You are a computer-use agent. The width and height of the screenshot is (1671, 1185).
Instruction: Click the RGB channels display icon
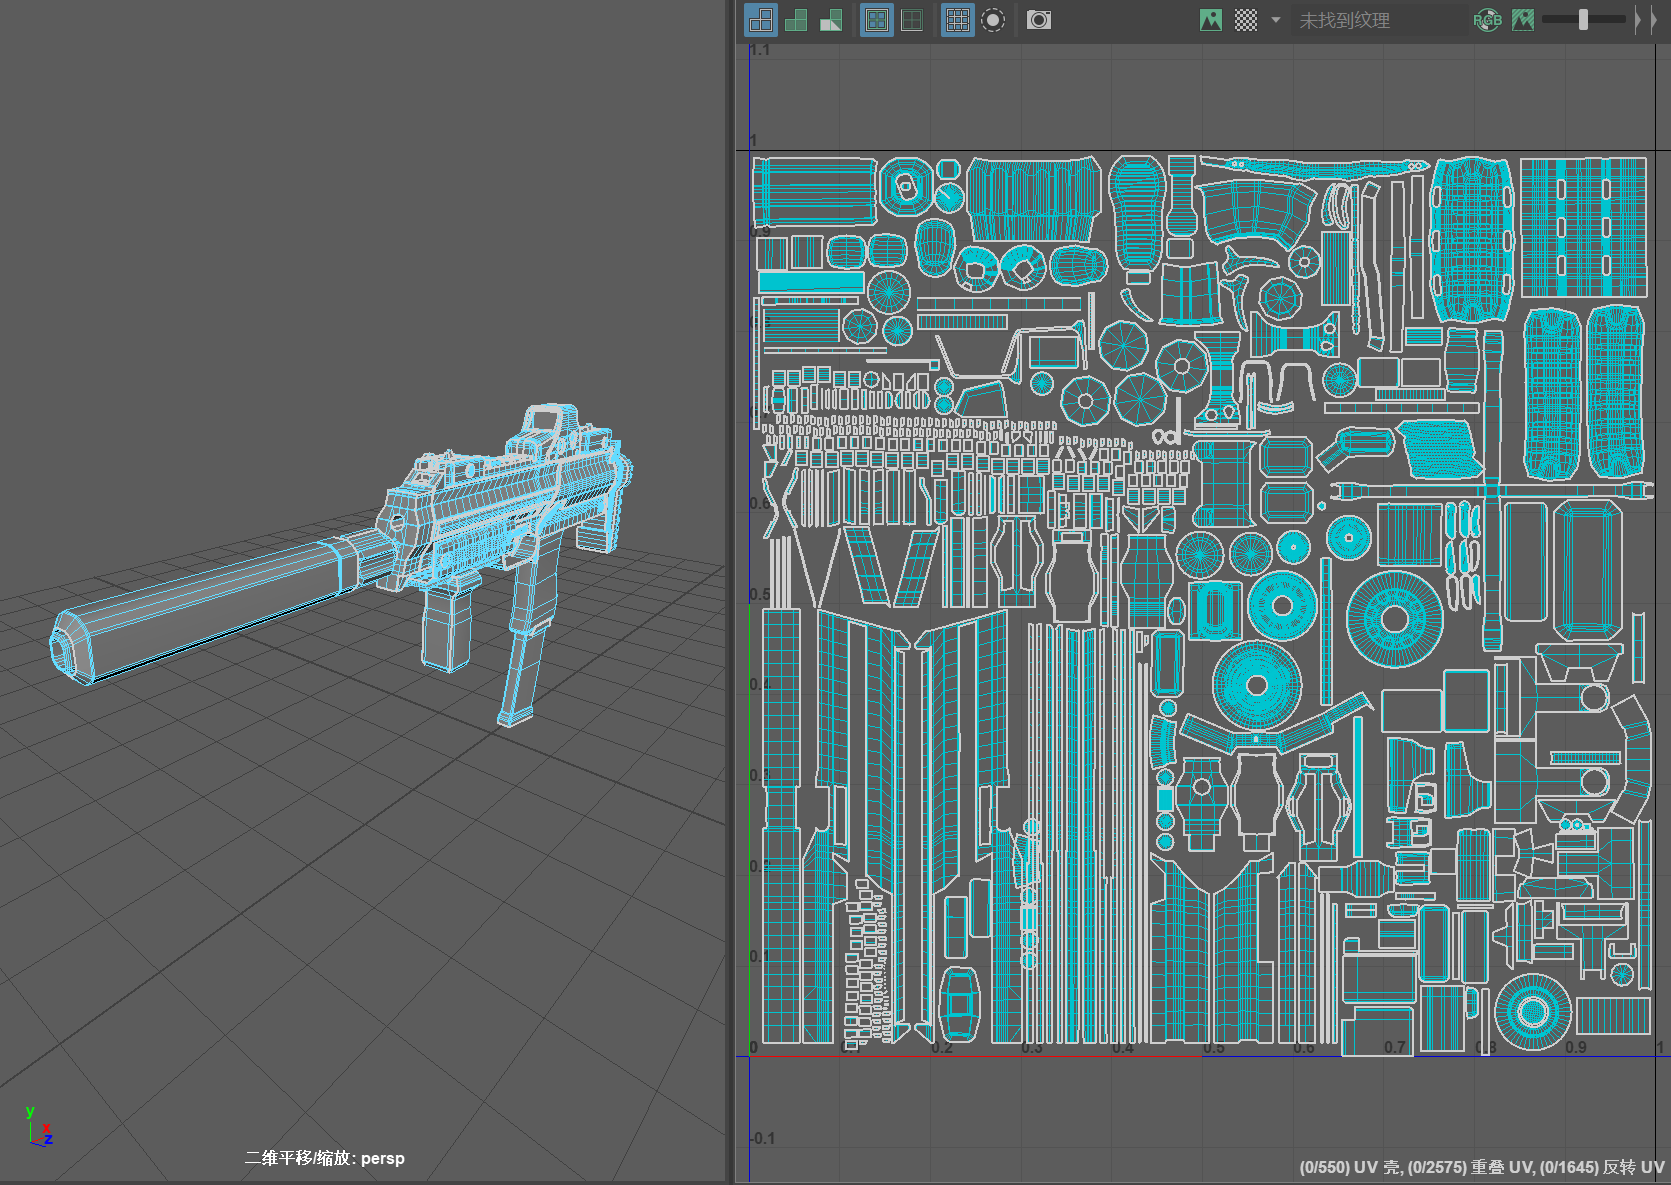coord(1488,20)
